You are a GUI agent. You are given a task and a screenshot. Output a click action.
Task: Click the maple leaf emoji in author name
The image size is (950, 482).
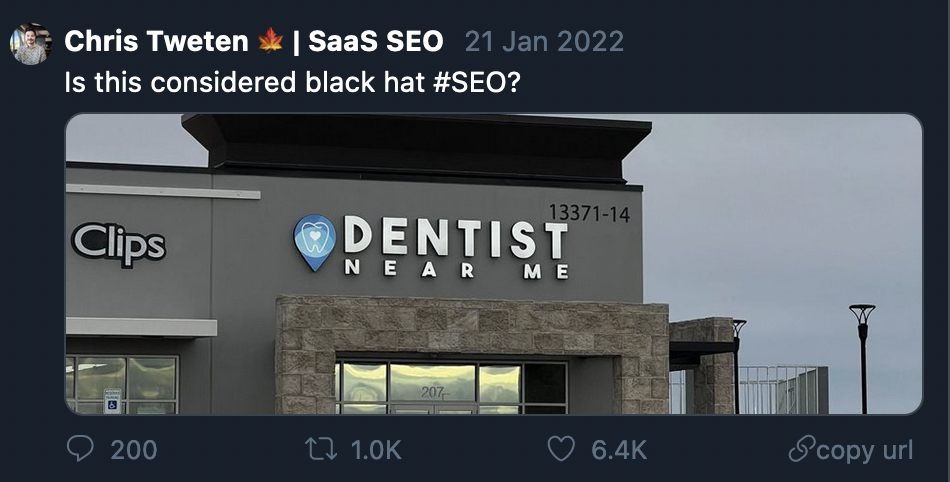pos(270,41)
